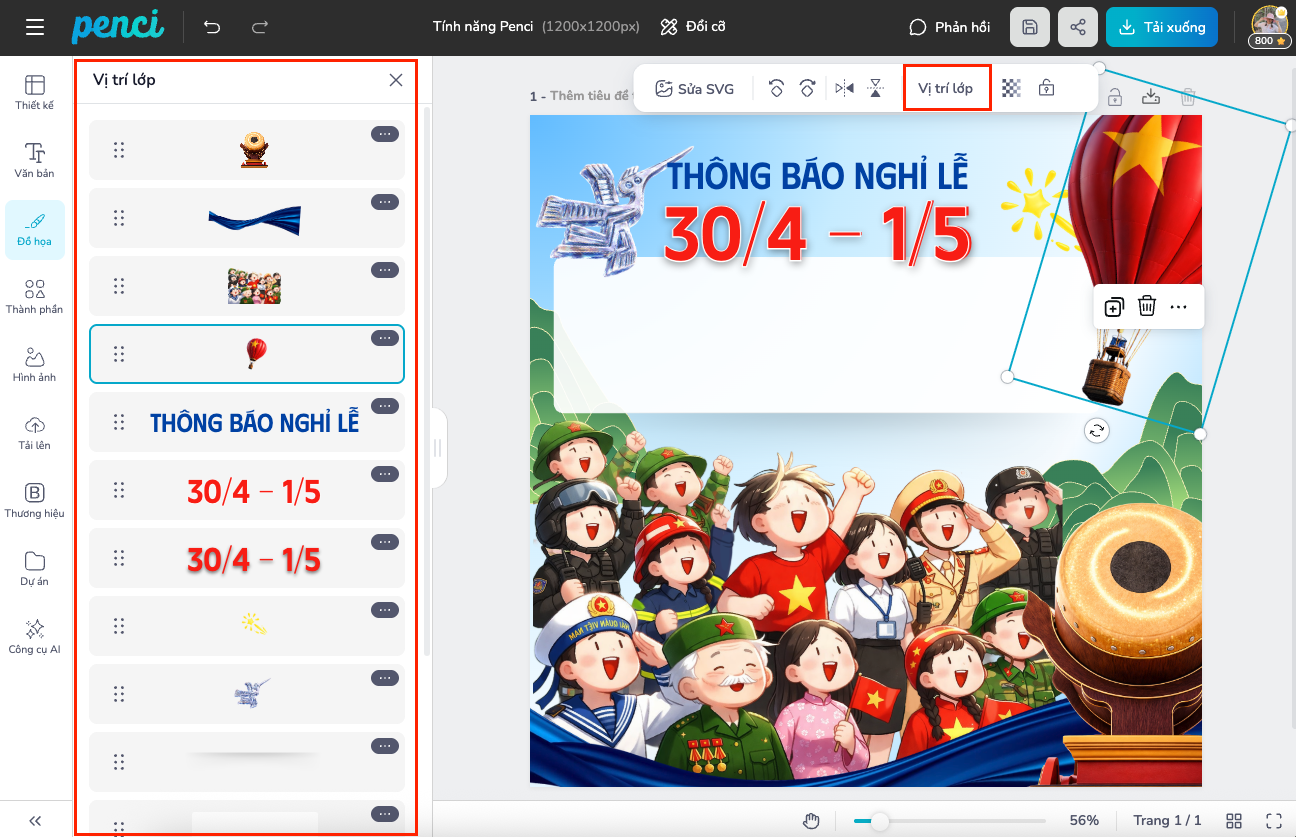Click the share icon in header
This screenshot has height=837, width=1296.
point(1078,28)
